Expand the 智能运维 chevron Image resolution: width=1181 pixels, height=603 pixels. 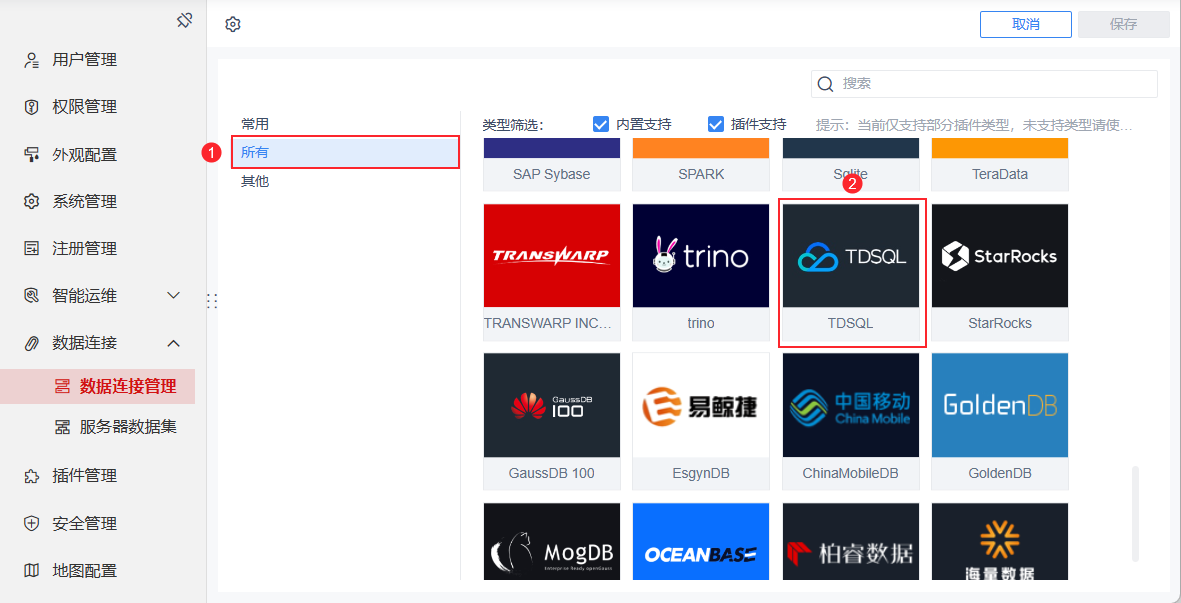coord(173,296)
